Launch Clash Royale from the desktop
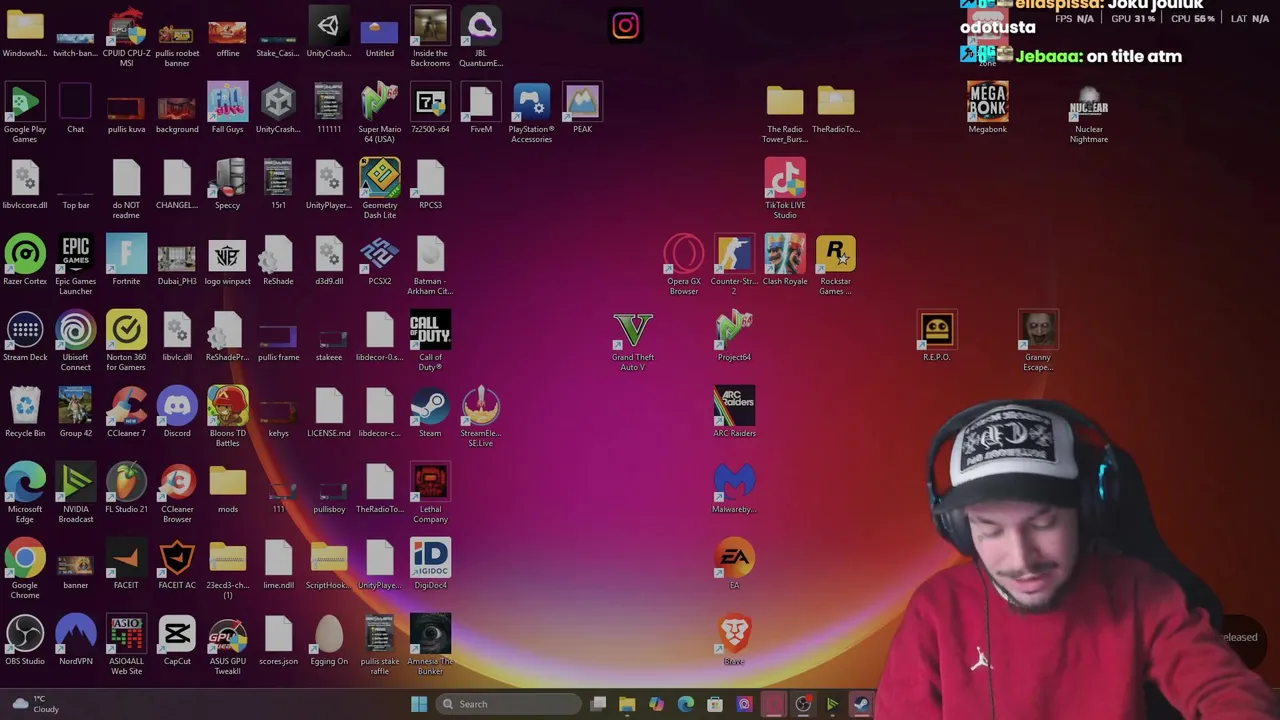Viewport: 1280px width, 720px height. pyautogui.click(x=785, y=260)
